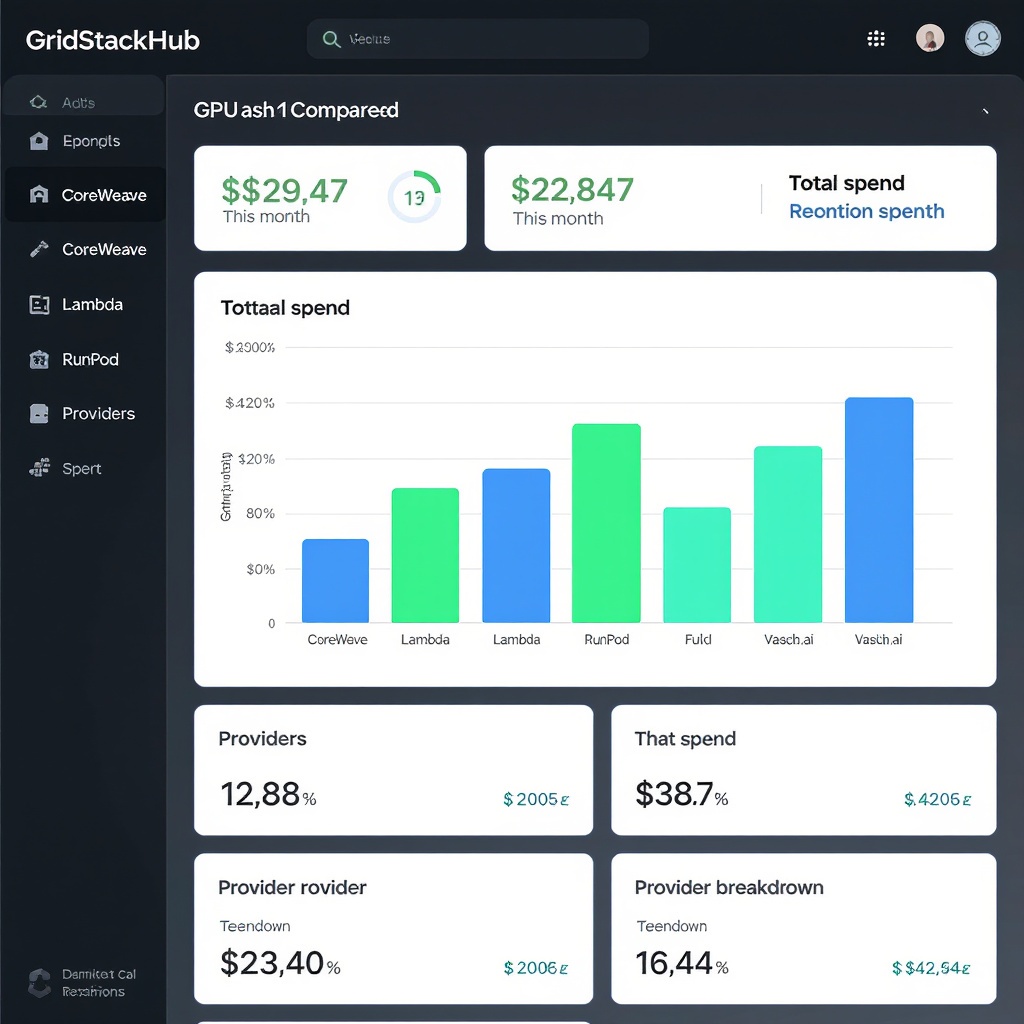The image size is (1024, 1024).
Task: Select highlighted CoreWeave sidebar item
Action: point(85,195)
